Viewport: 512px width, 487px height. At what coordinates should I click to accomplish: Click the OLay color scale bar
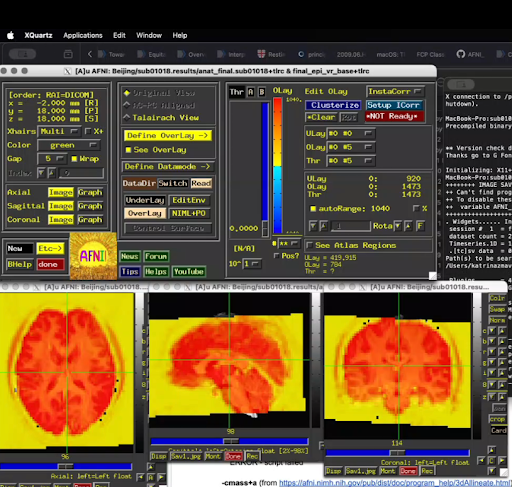click(x=278, y=165)
